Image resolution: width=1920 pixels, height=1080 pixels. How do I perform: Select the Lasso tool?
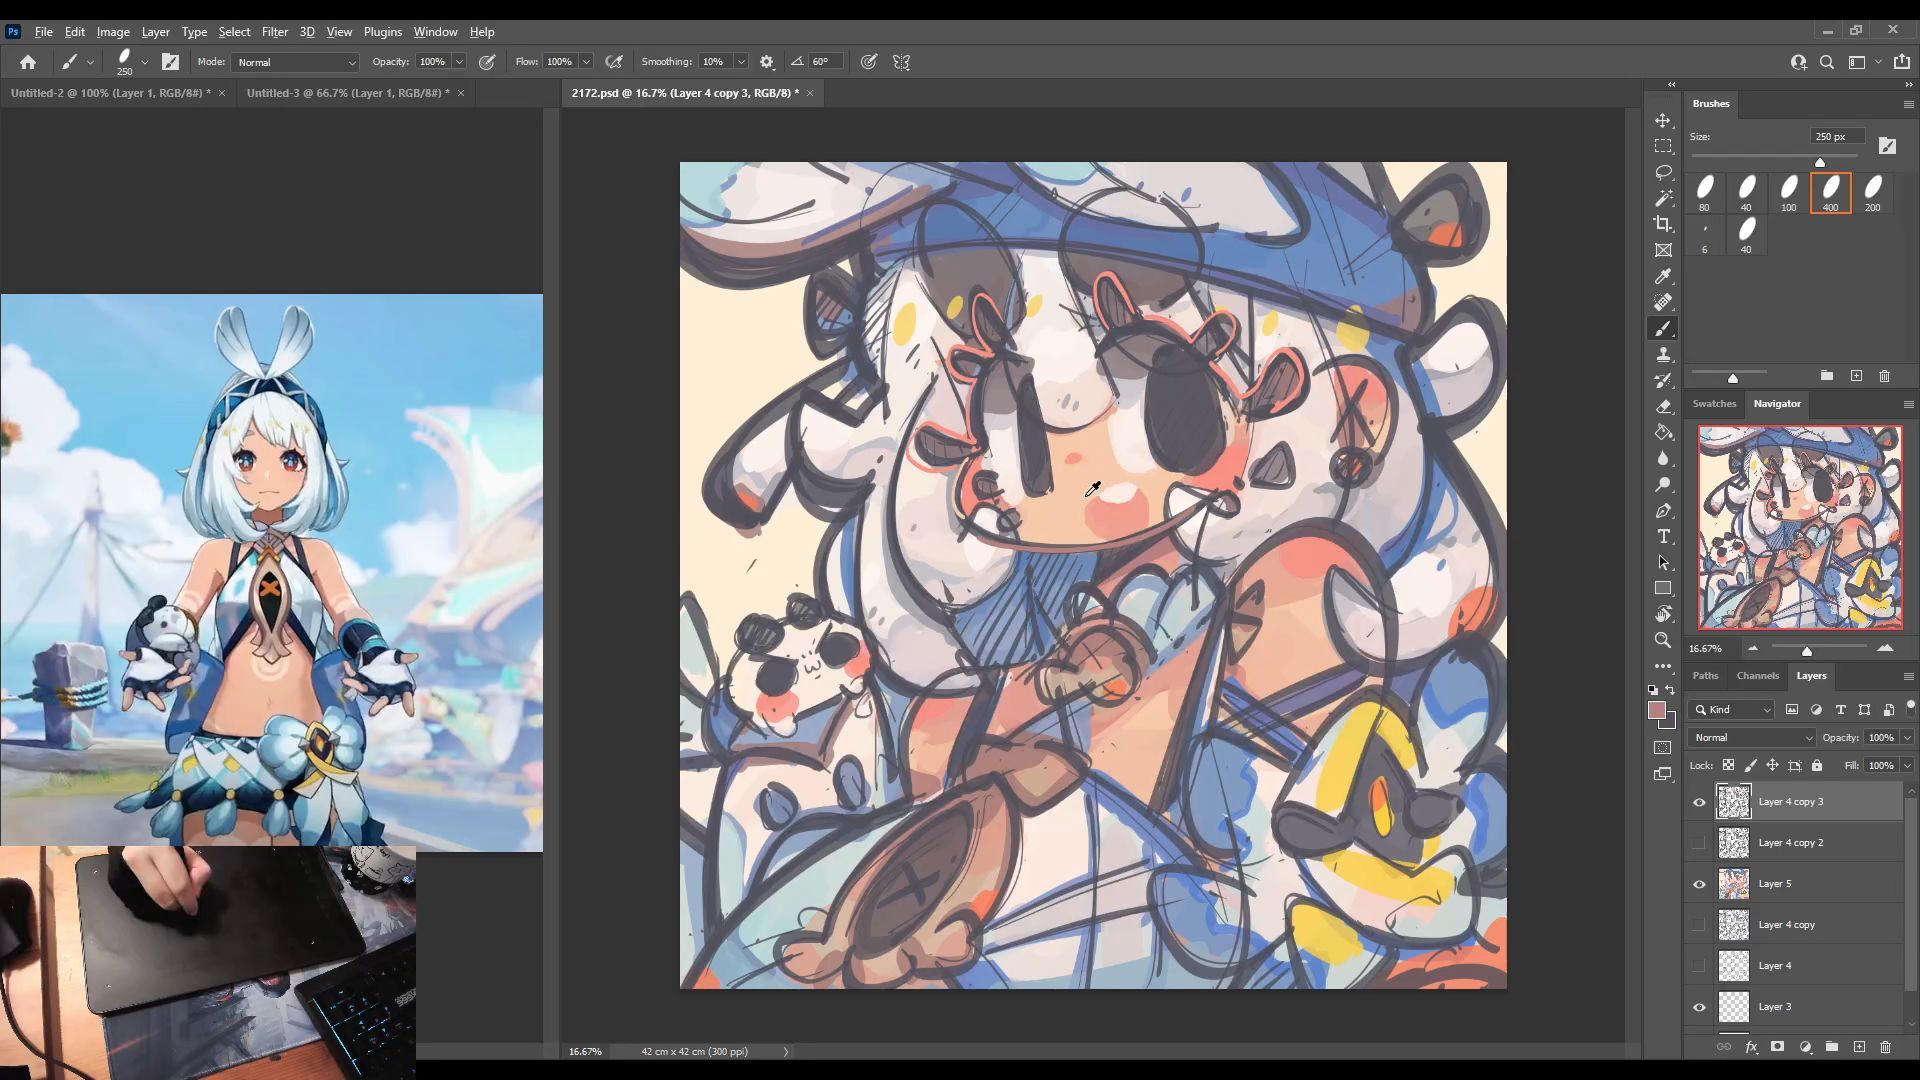point(1663,172)
